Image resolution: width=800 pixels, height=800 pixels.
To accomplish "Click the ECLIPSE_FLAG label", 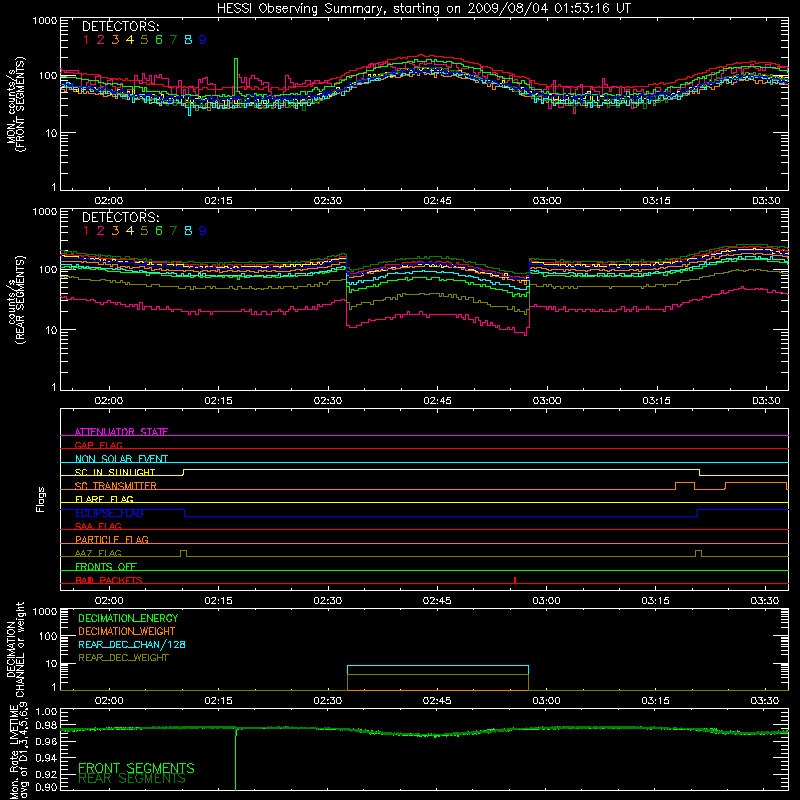I will click(x=109, y=513).
